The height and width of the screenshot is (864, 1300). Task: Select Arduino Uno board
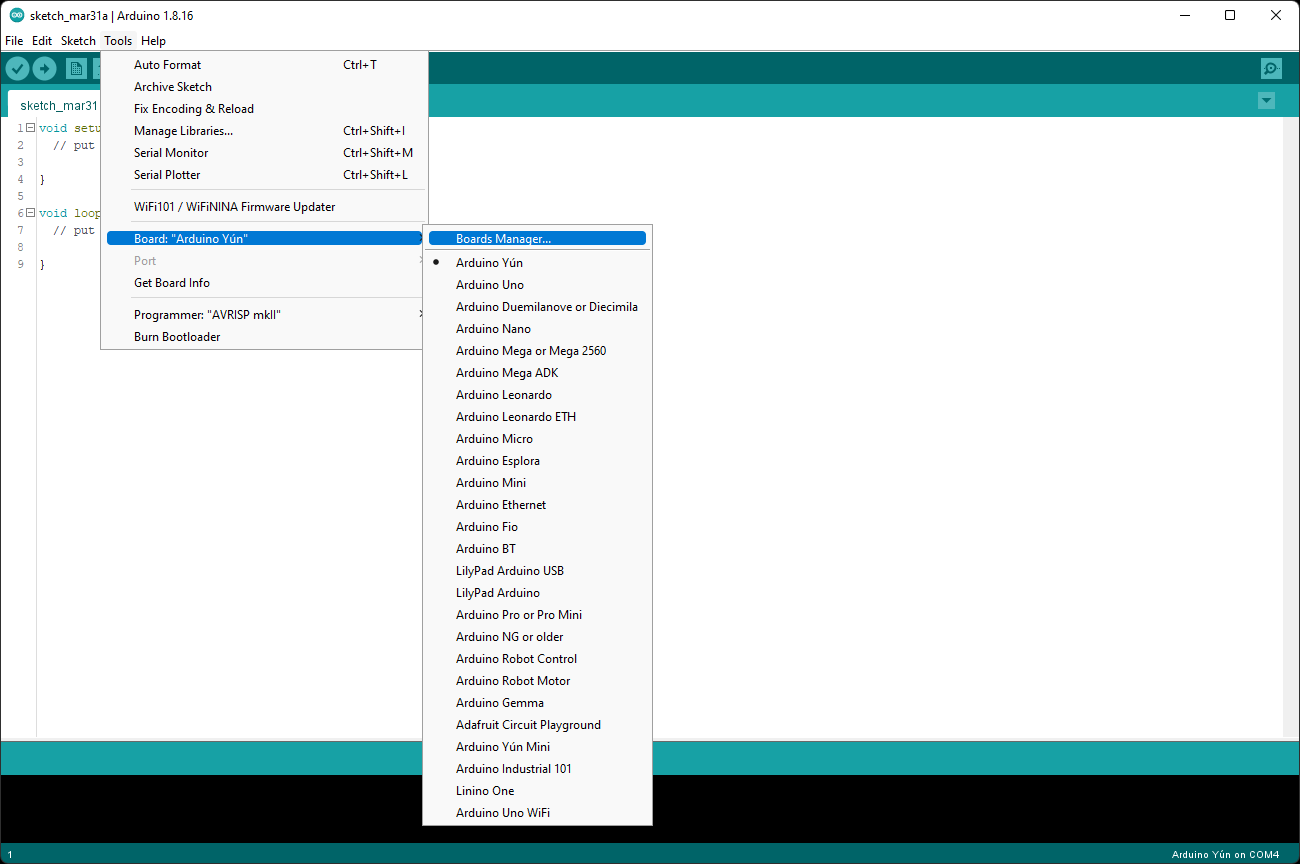click(537, 285)
